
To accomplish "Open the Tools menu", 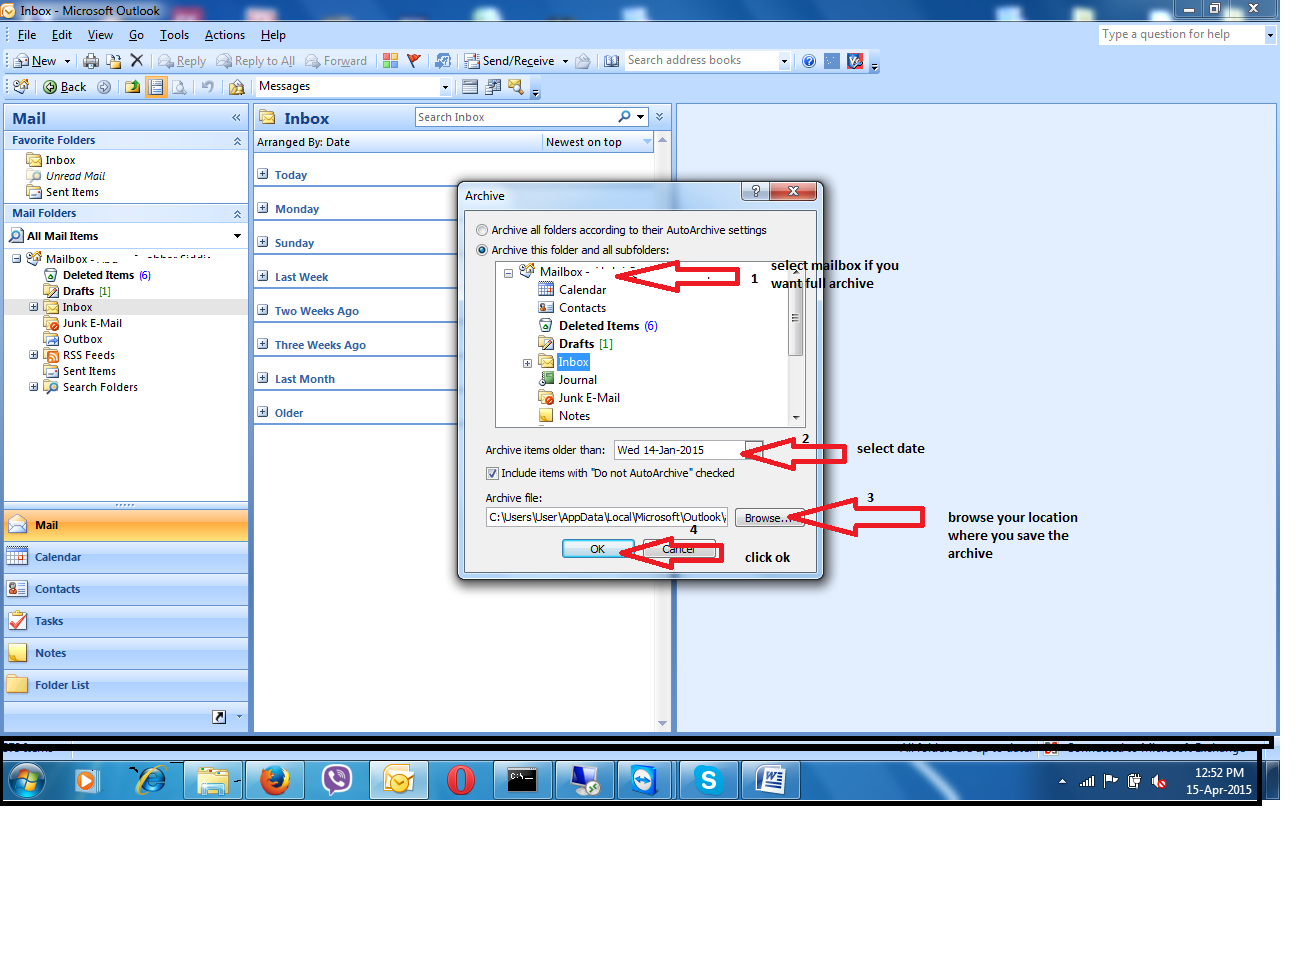I will (174, 35).
